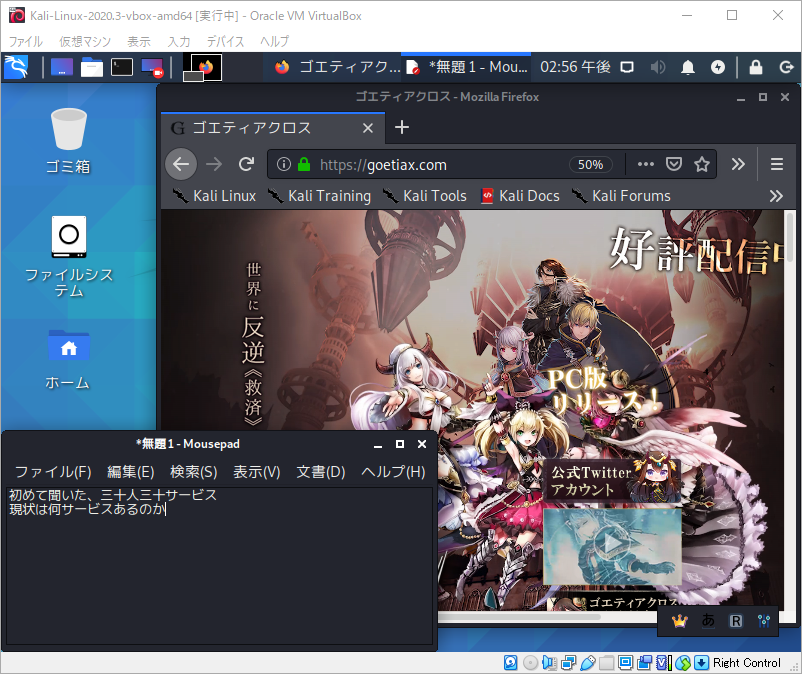This screenshot has height=674, width=802.
Task: Click the green connection padlock icon
Action: 304,164
